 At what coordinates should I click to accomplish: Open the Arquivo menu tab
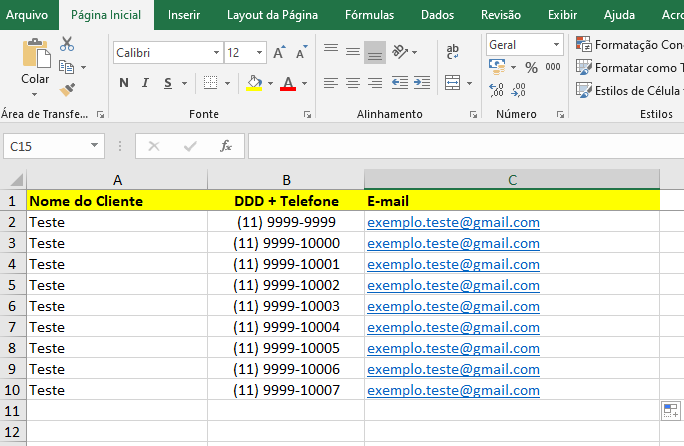(28, 15)
